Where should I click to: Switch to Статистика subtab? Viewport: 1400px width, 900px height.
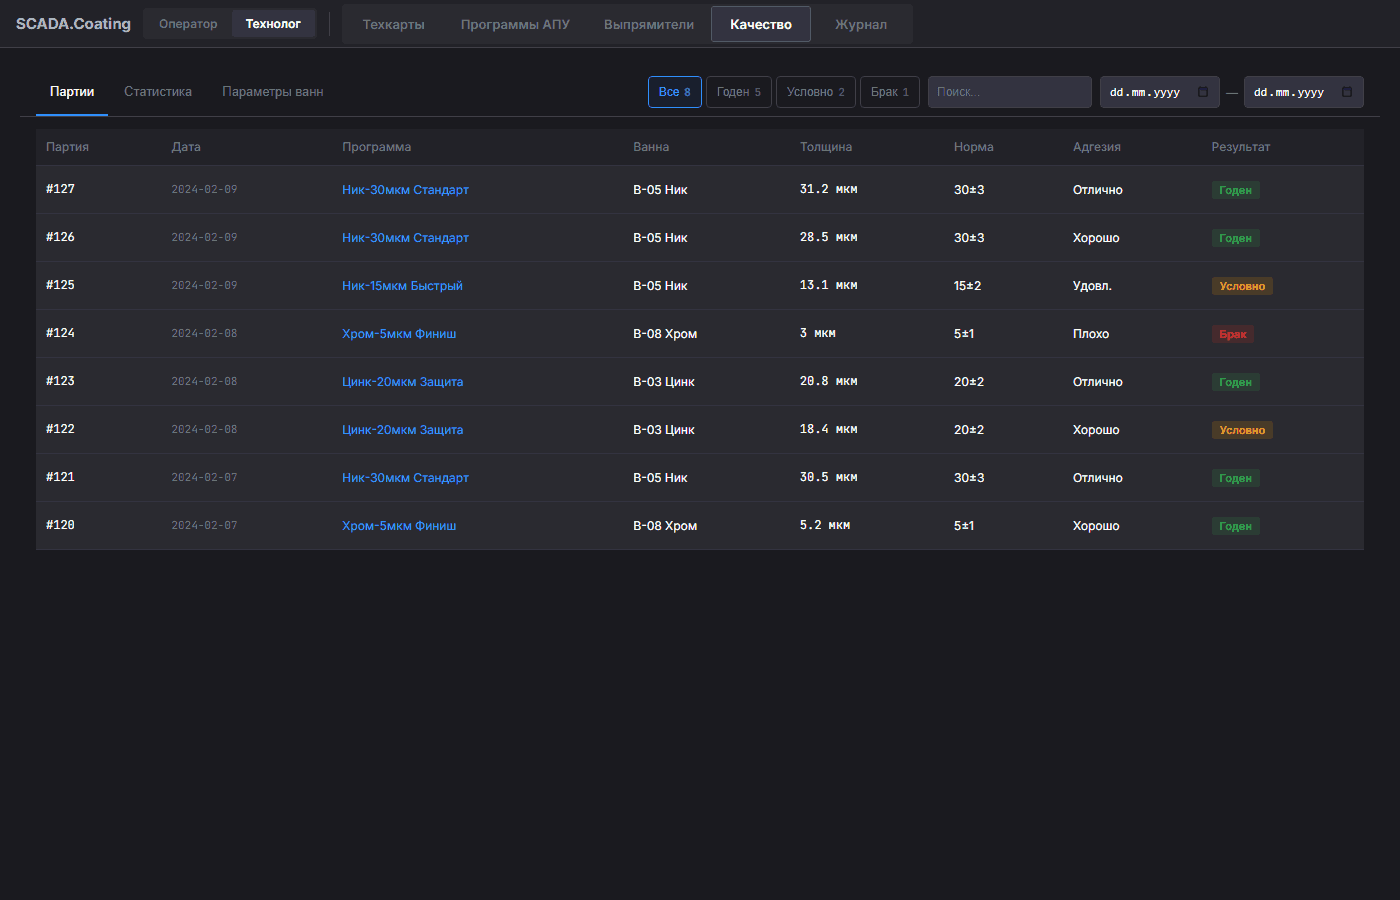158,92
